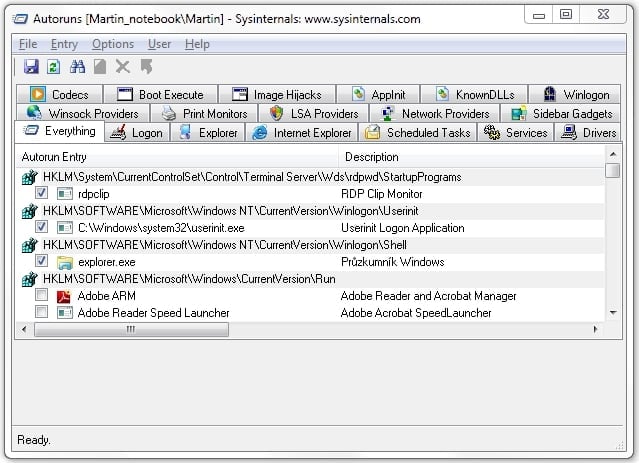Open the Network Providers tab
The image size is (639, 463).
434,113
